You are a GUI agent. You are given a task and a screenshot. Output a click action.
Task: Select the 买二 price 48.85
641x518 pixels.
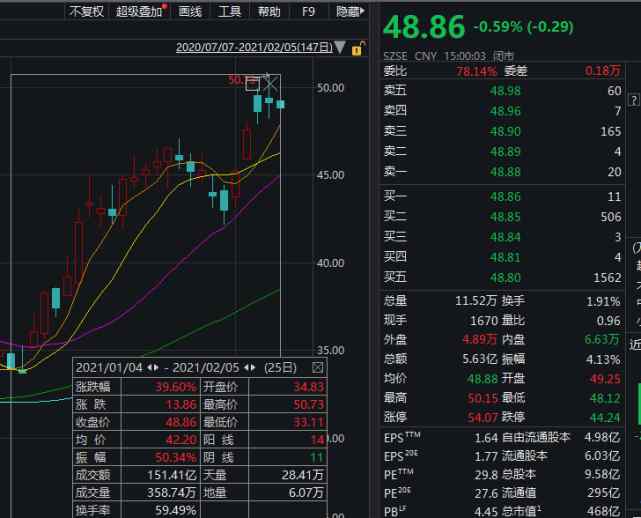pyautogui.click(x=505, y=217)
